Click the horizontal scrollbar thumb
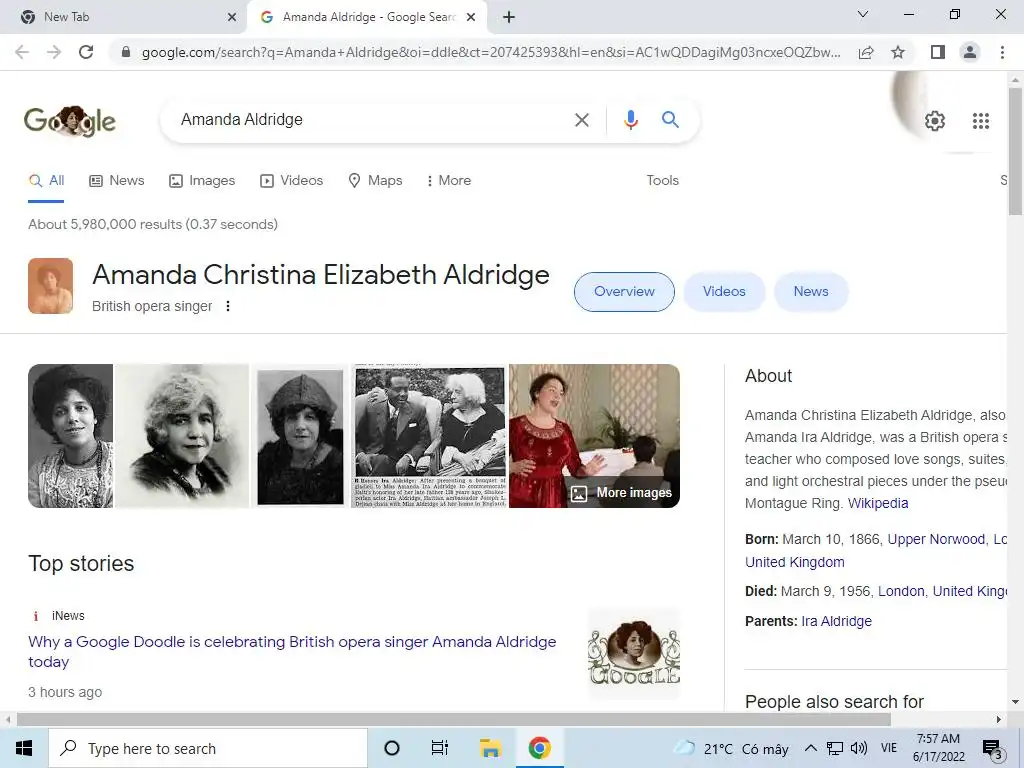The height and width of the screenshot is (768, 1024). tap(454, 720)
